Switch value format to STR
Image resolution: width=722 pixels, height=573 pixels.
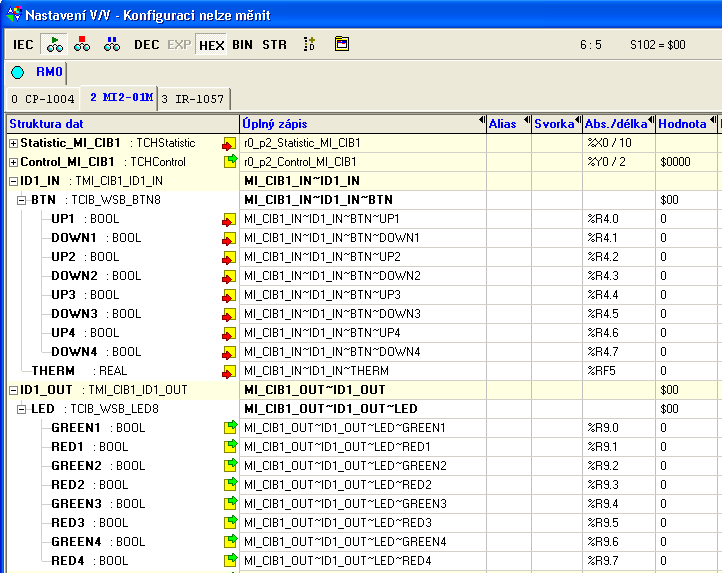(x=274, y=45)
